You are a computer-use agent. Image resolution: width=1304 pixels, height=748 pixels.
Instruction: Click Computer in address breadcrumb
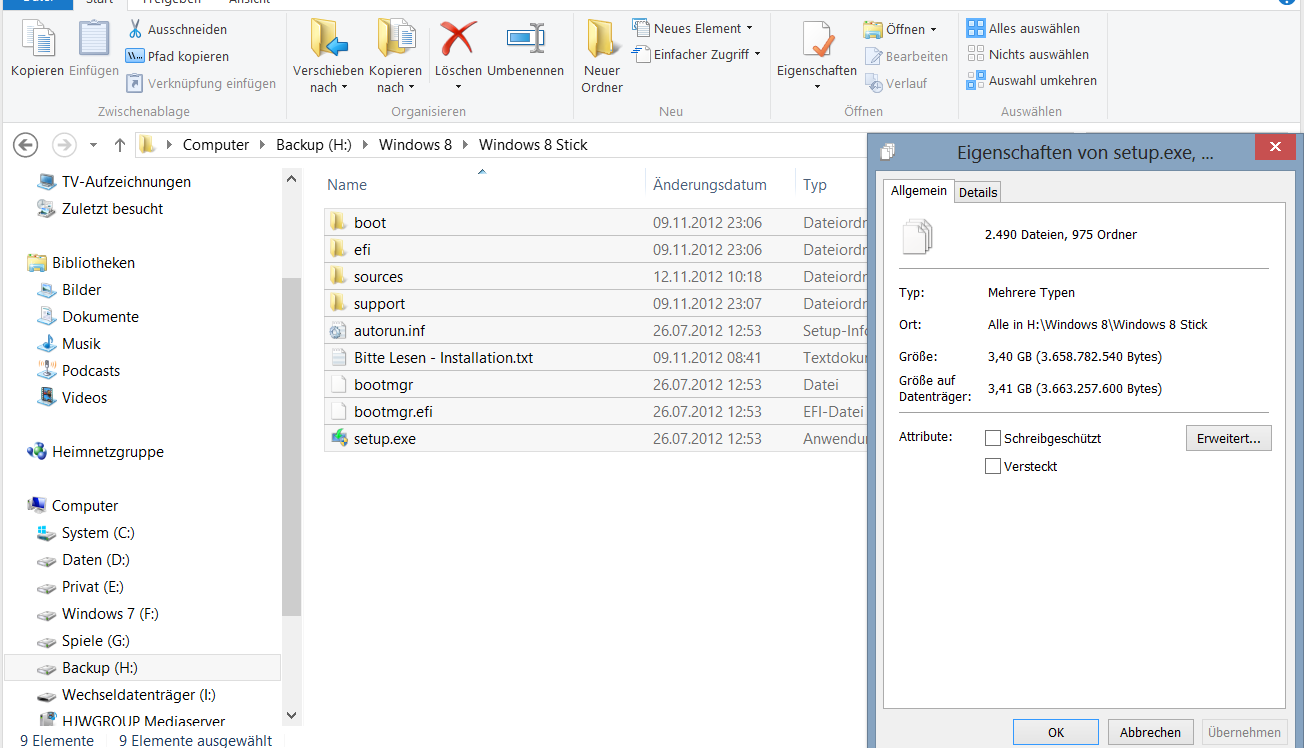(216, 145)
